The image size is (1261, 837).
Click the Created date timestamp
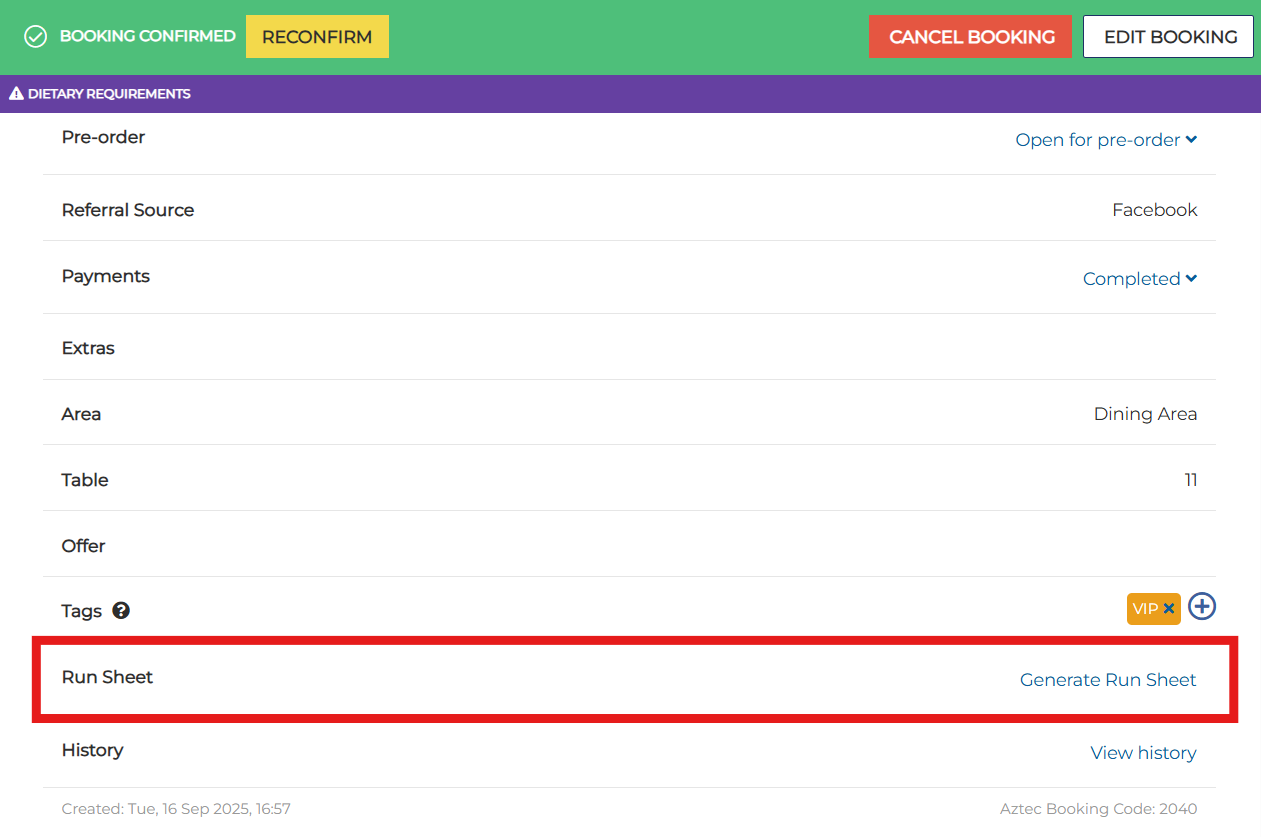pyautogui.click(x=176, y=809)
